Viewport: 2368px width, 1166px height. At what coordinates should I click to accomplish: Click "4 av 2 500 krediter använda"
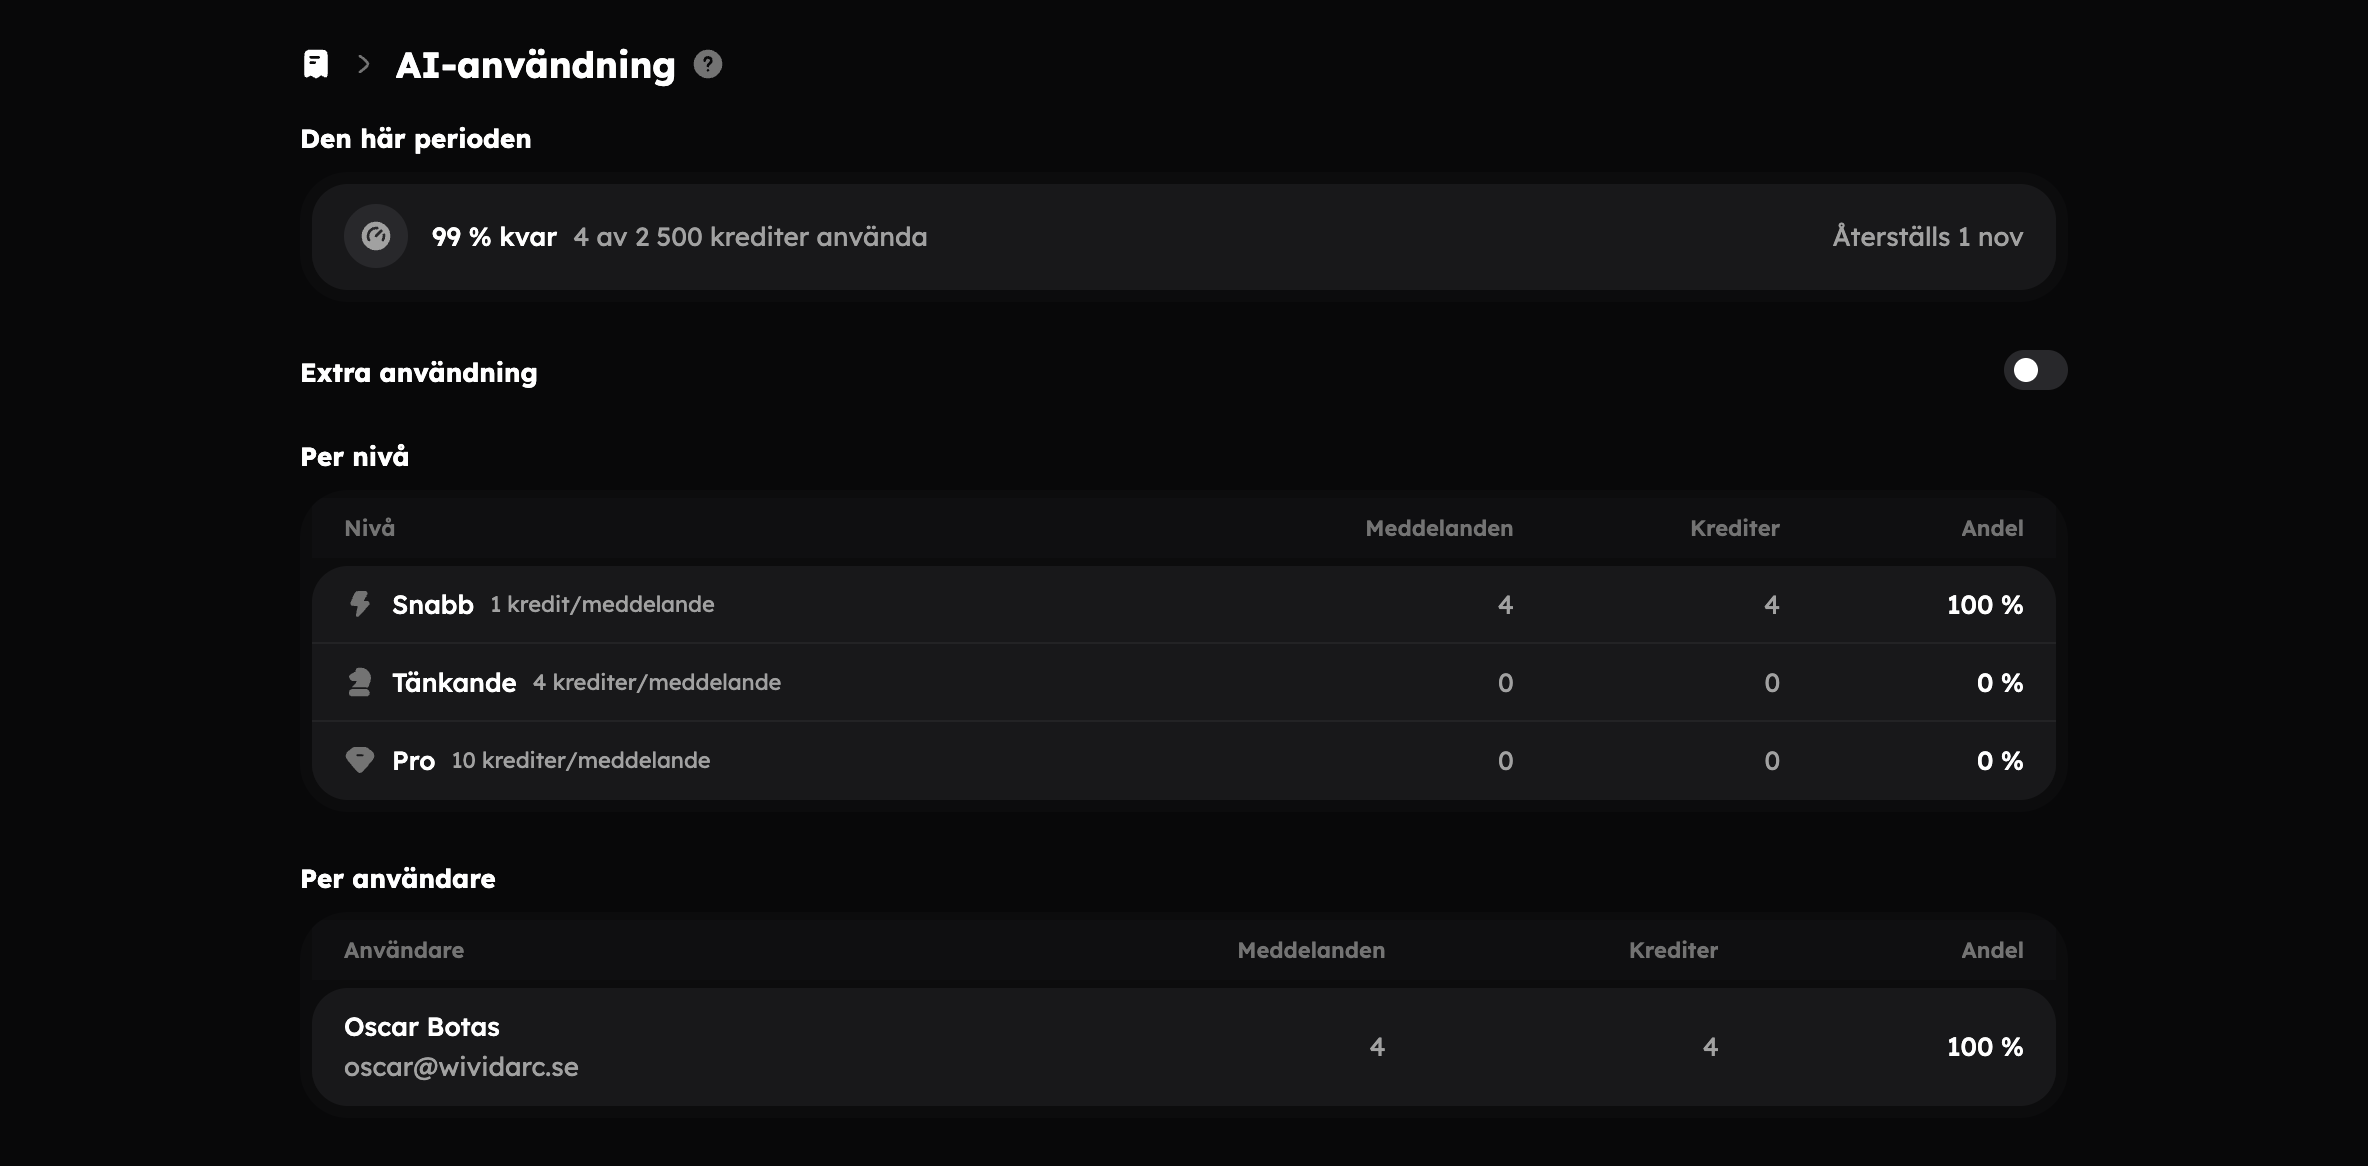[750, 237]
